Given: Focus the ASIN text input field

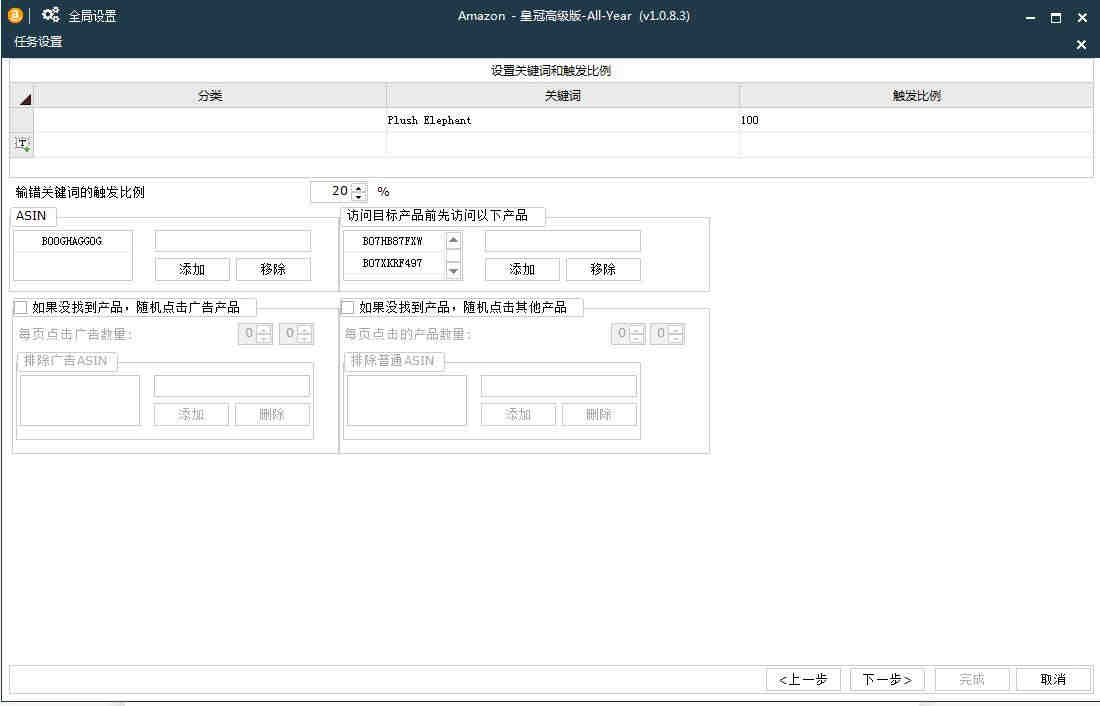Looking at the screenshot, I should (x=233, y=241).
